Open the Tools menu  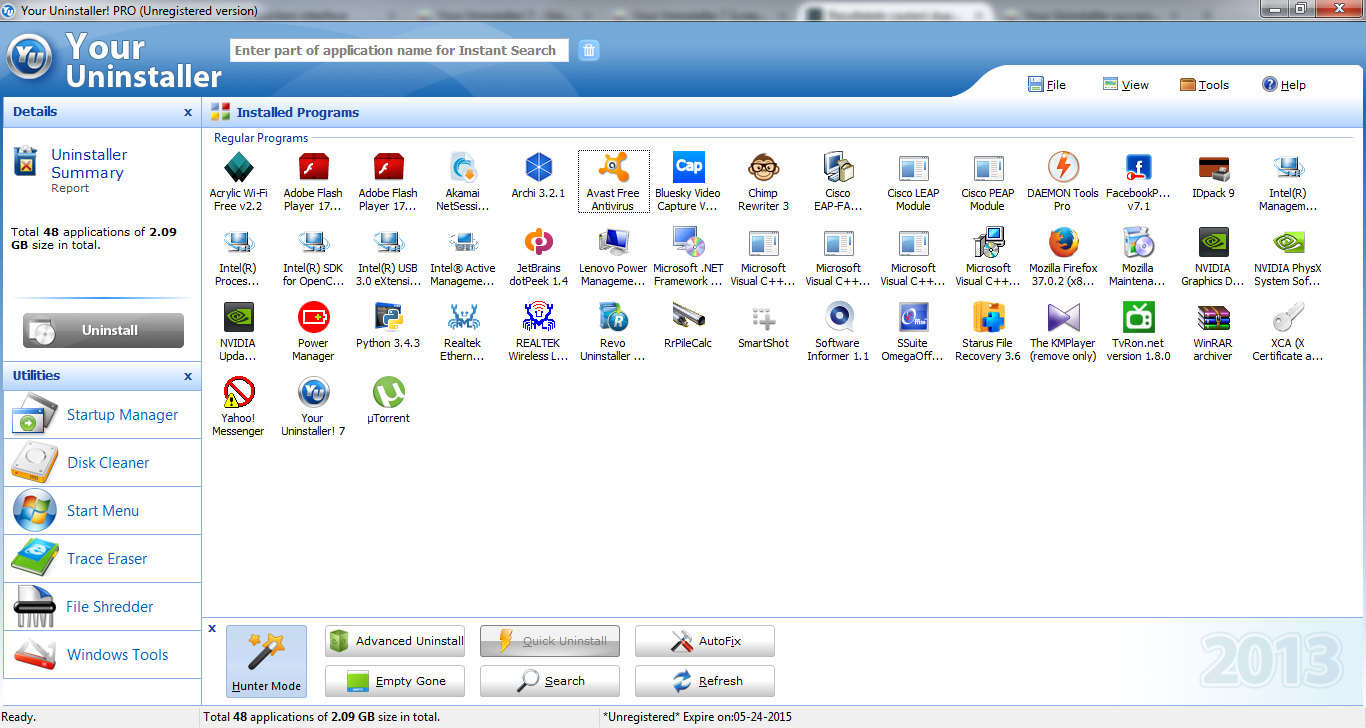tap(1204, 85)
